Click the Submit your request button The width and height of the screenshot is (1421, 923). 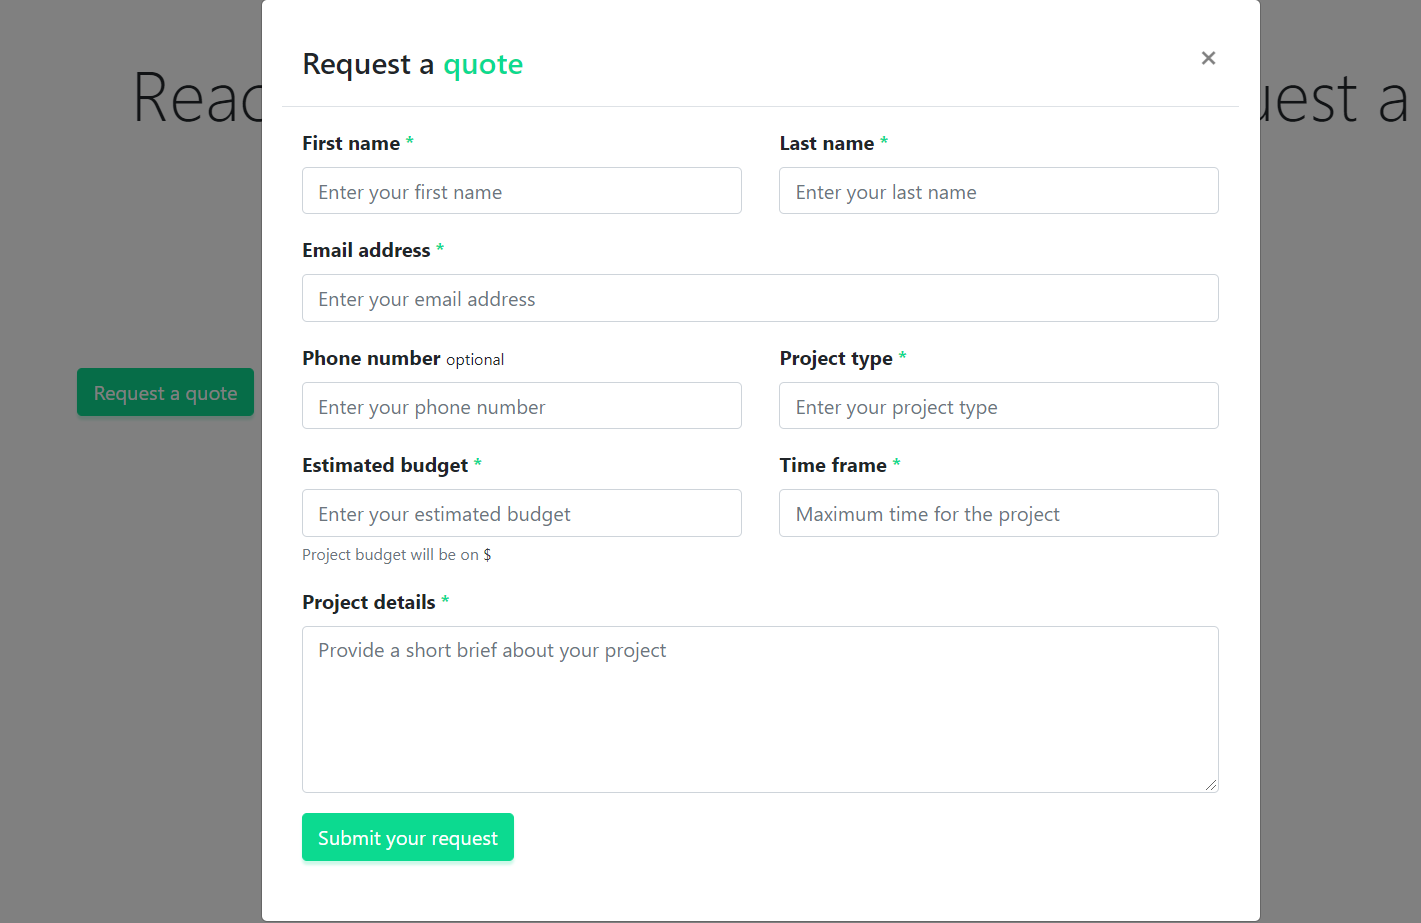click(407, 837)
